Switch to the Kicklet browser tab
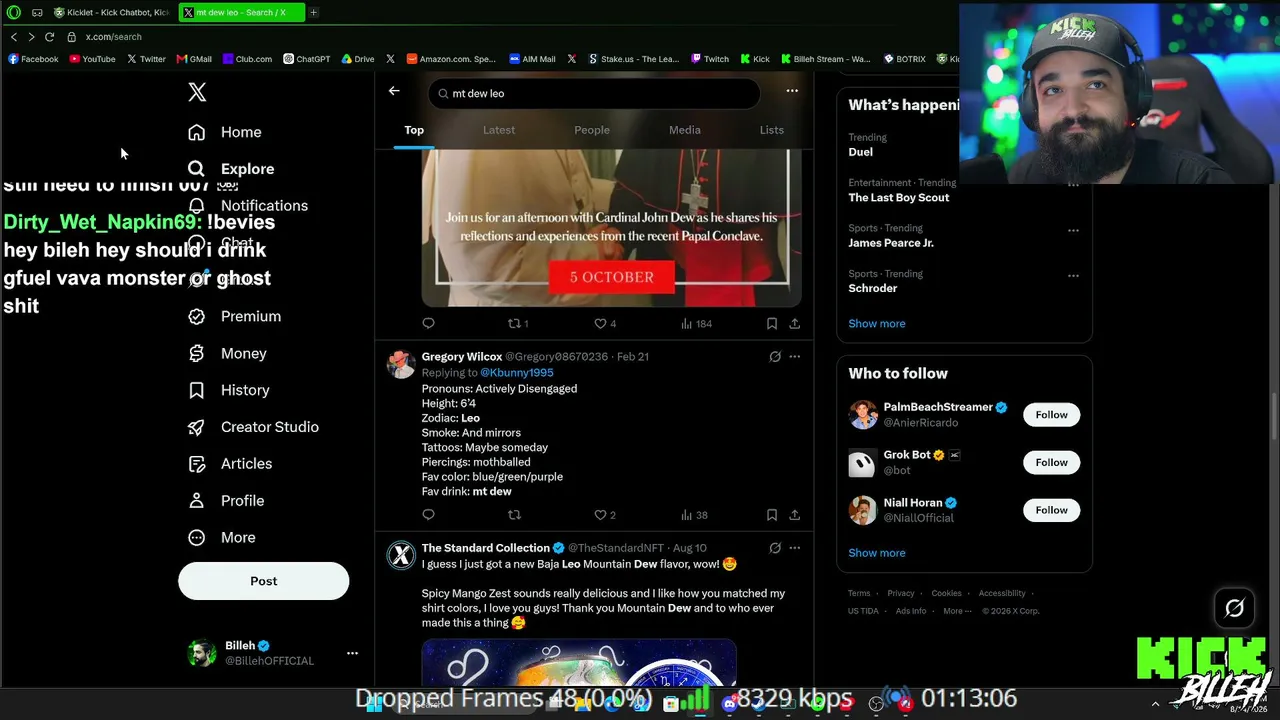The width and height of the screenshot is (1280, 720). pyautogui.click(x=112, y=13)
